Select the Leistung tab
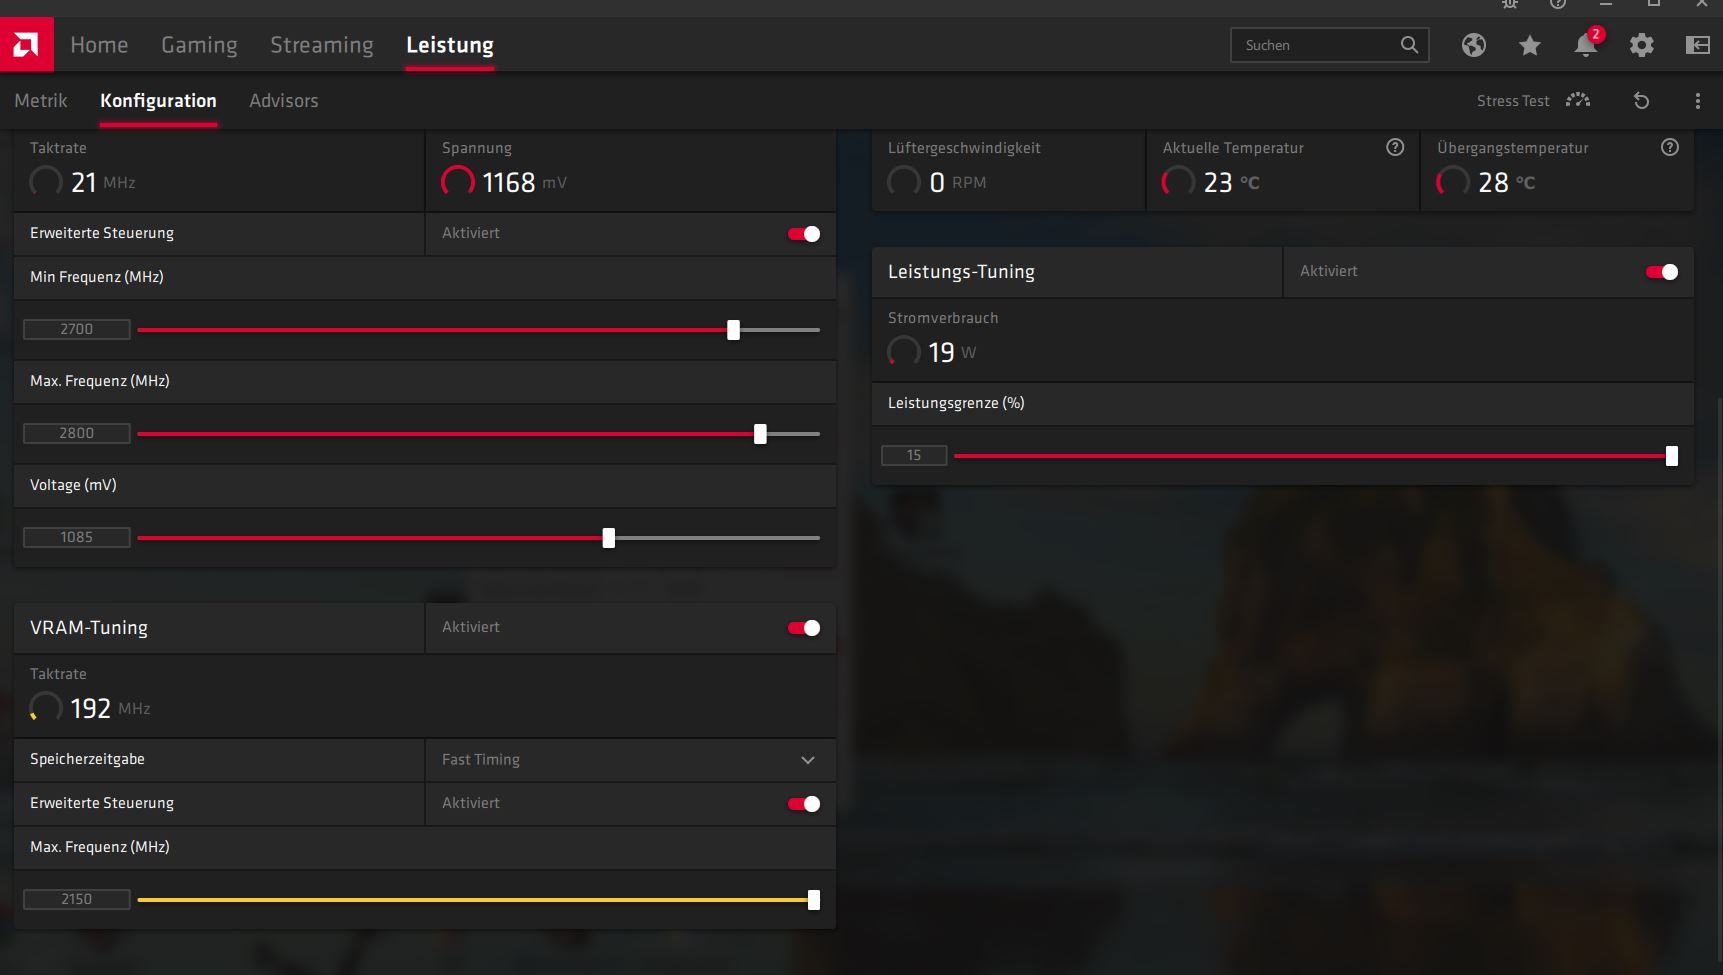 tap(450, 45)
